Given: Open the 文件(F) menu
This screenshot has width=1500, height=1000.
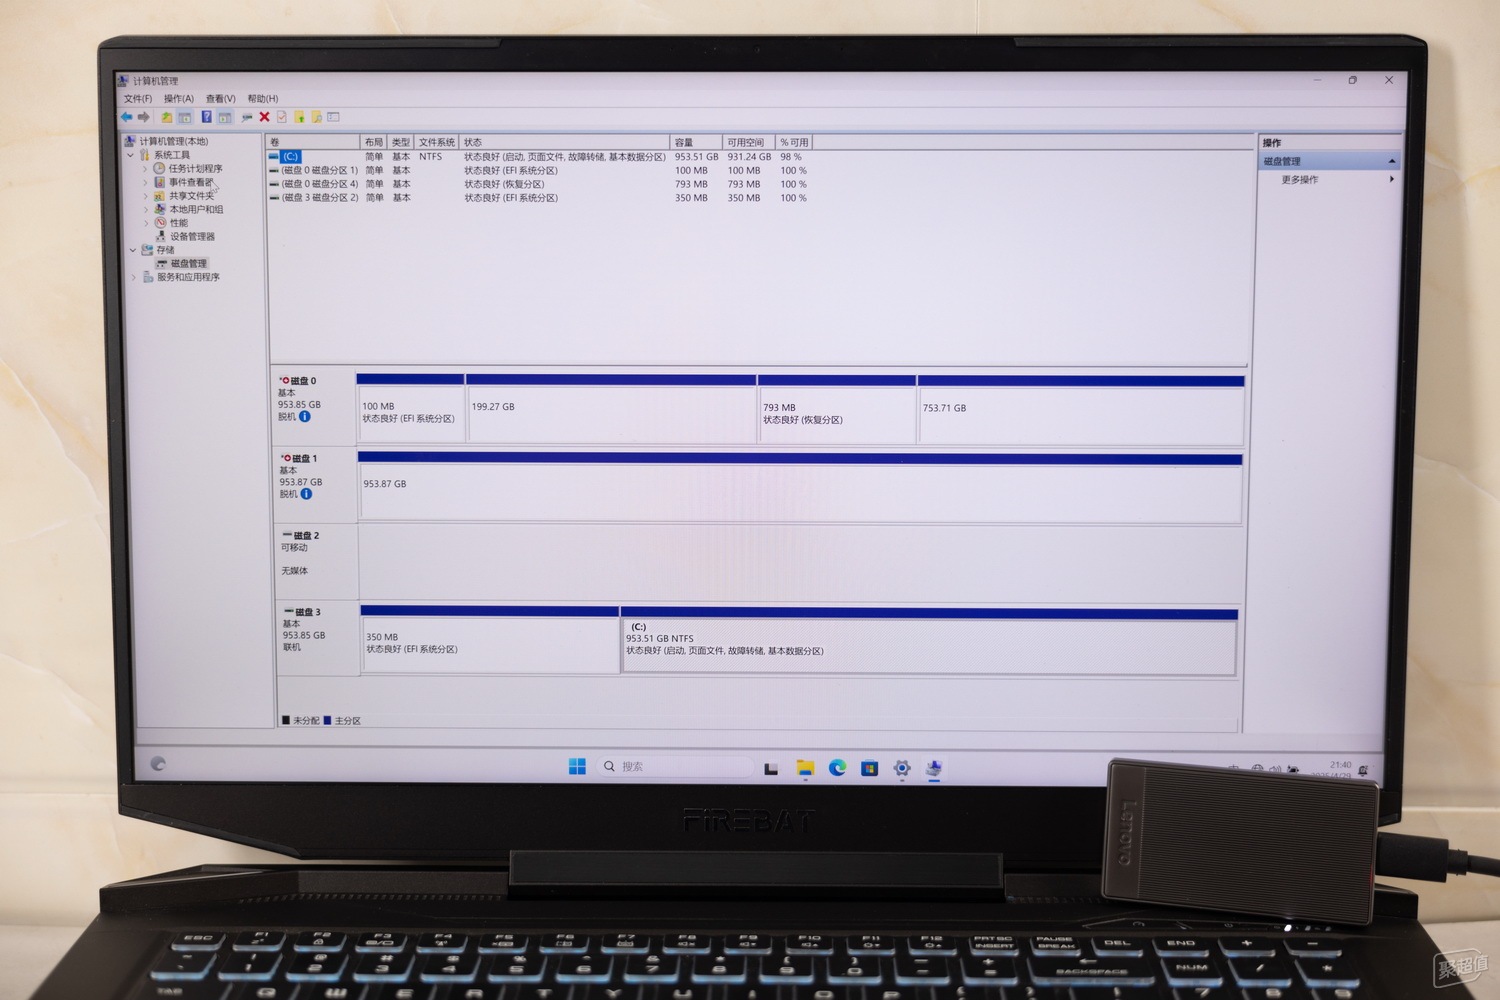Looking at the screenshot, I should [x=138, y=99].
